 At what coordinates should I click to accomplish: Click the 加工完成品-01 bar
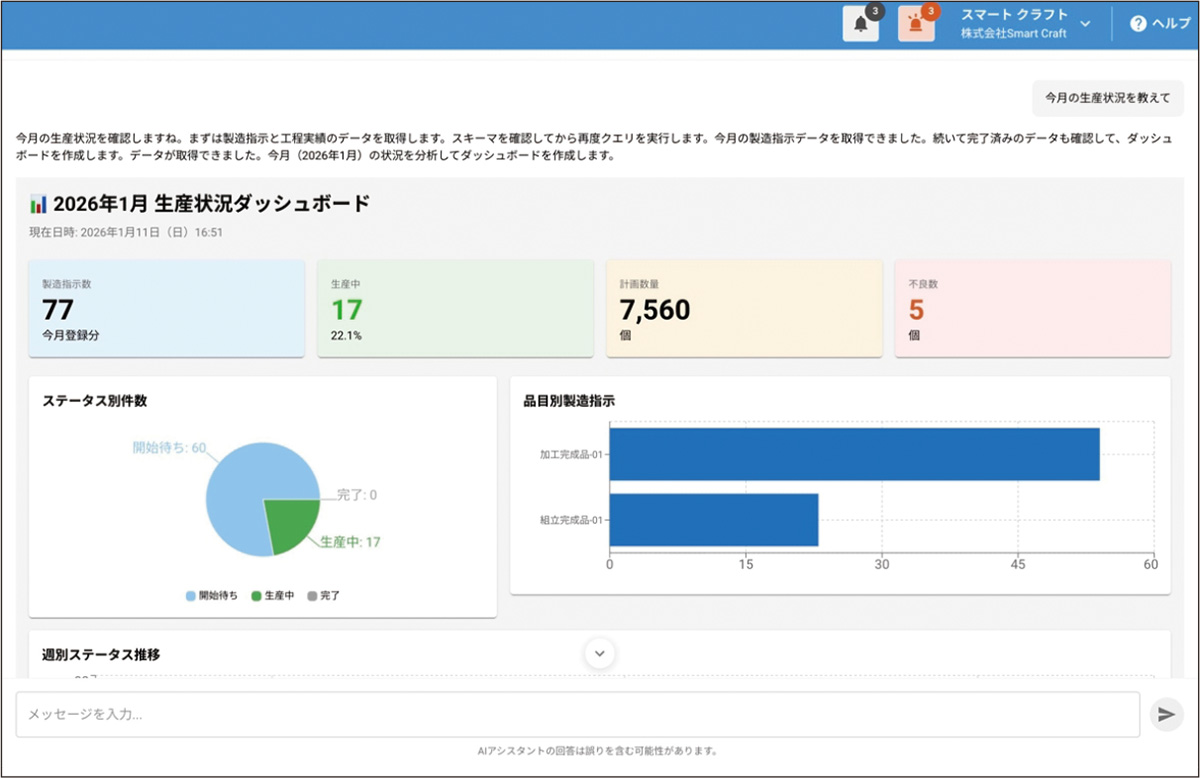pyautogui.click(x=854, y=454)
